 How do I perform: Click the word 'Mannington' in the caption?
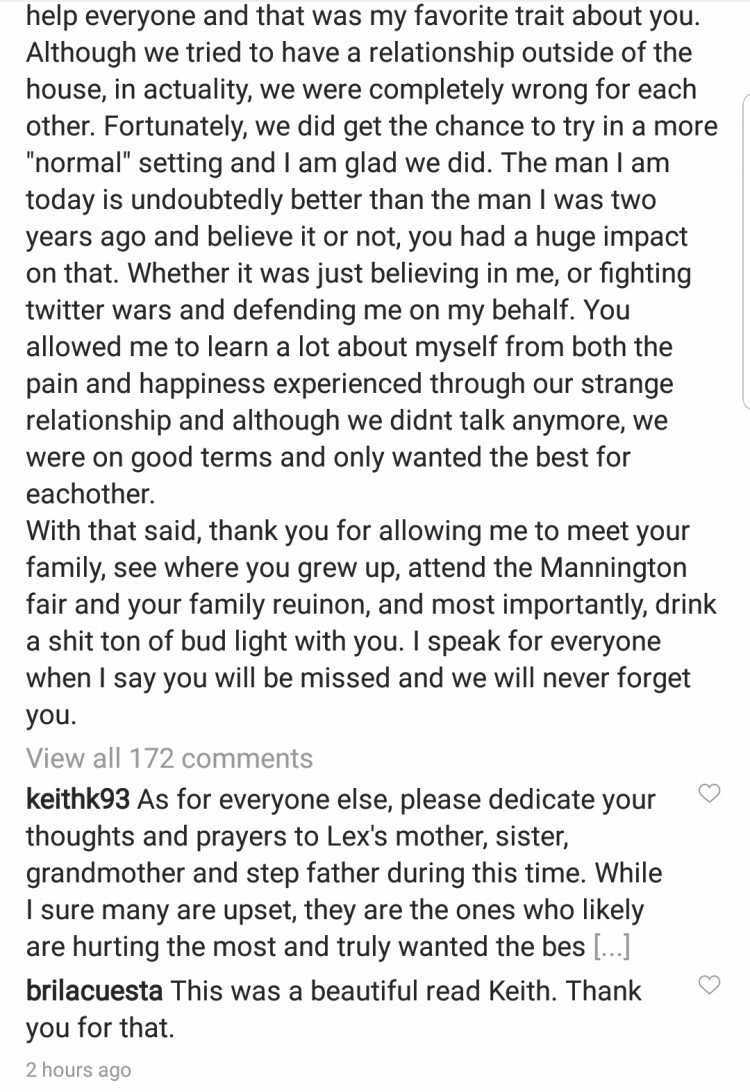614,568
